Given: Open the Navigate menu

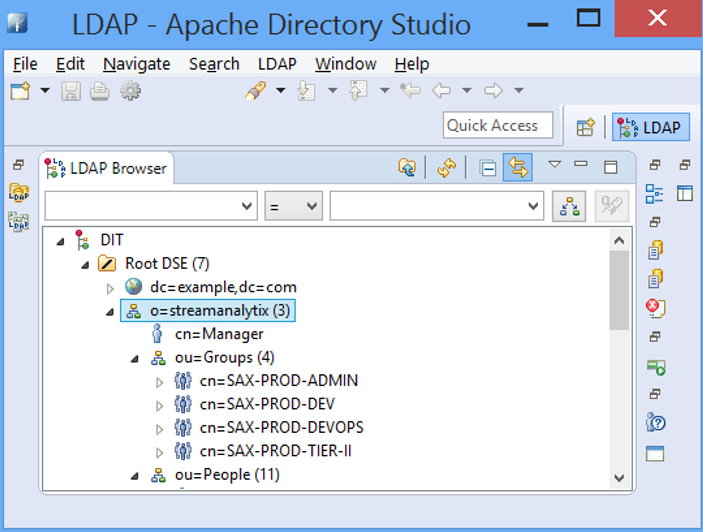Looking at the screenshot, I should pyautogui.click(x=136, y=64).
